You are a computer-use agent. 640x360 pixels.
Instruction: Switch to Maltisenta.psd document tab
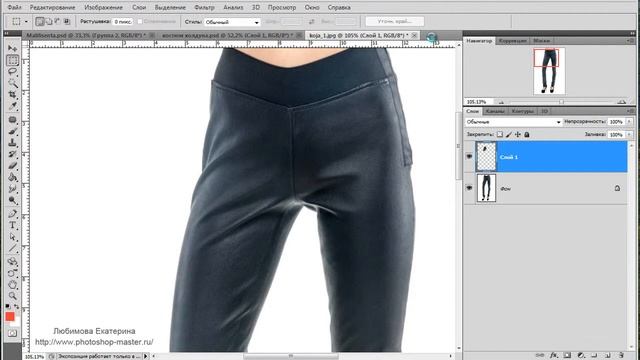pos(86,36)
